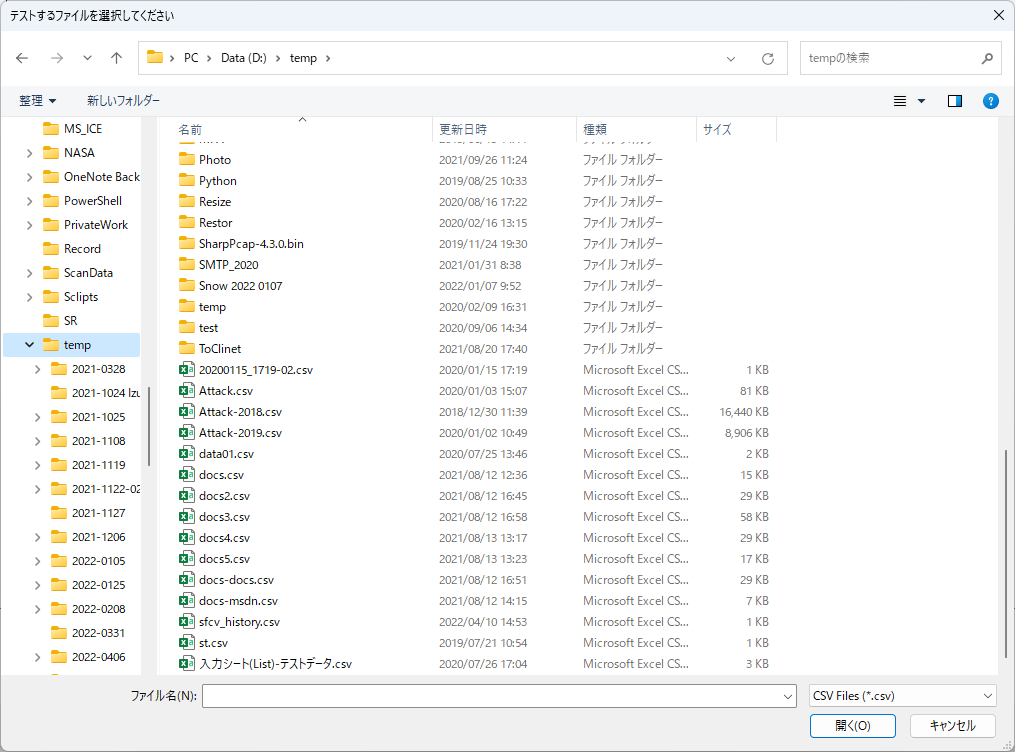The height and width of the screenshot is (752, 1015).
Task: Expand the NASA folder in tree
Action: 29,153
